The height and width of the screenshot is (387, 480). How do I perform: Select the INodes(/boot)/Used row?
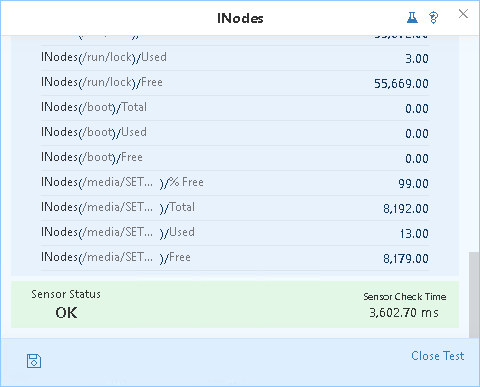click(x=235, y=133)
